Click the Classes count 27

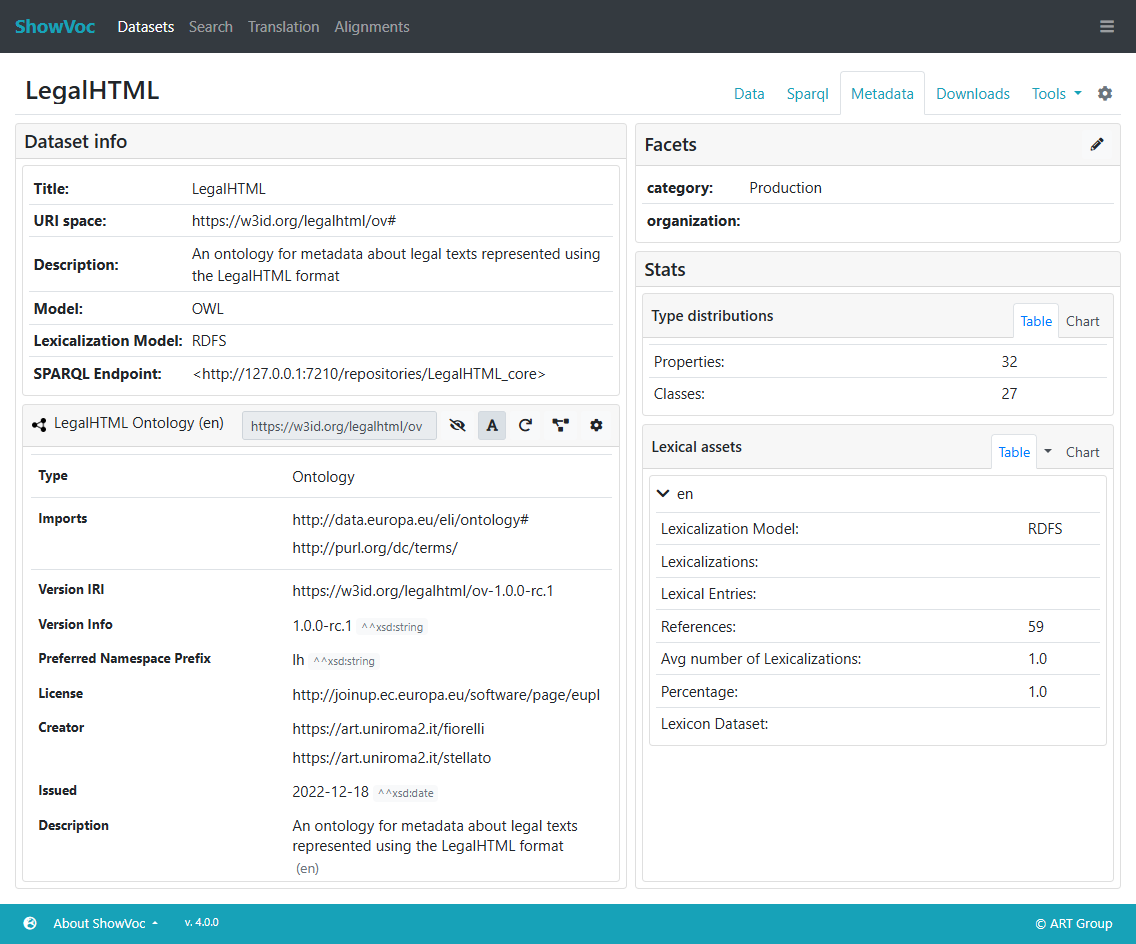click(x=1009, y=393)
